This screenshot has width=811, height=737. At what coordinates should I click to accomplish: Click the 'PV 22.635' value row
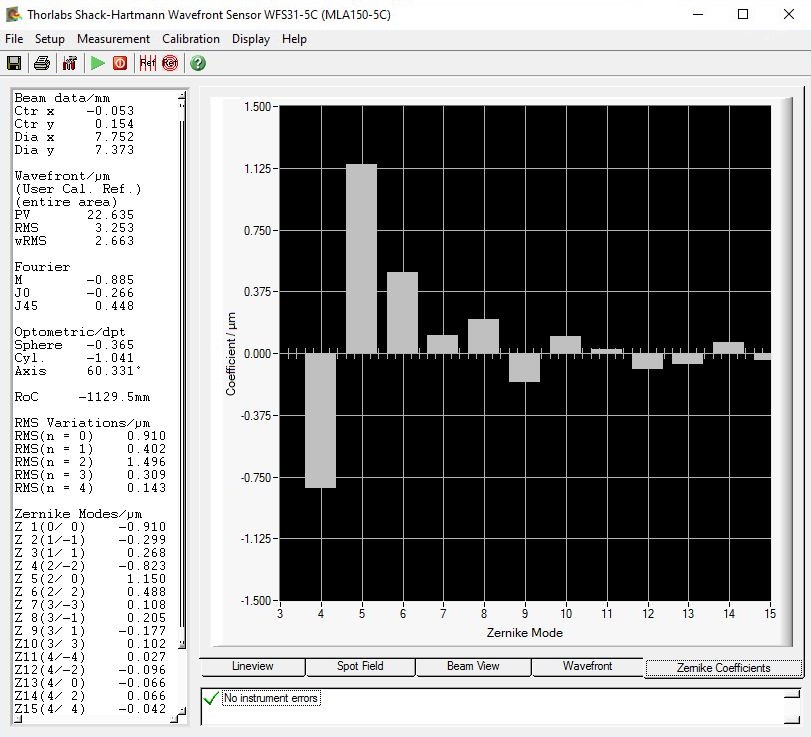(x=74, y=215)
